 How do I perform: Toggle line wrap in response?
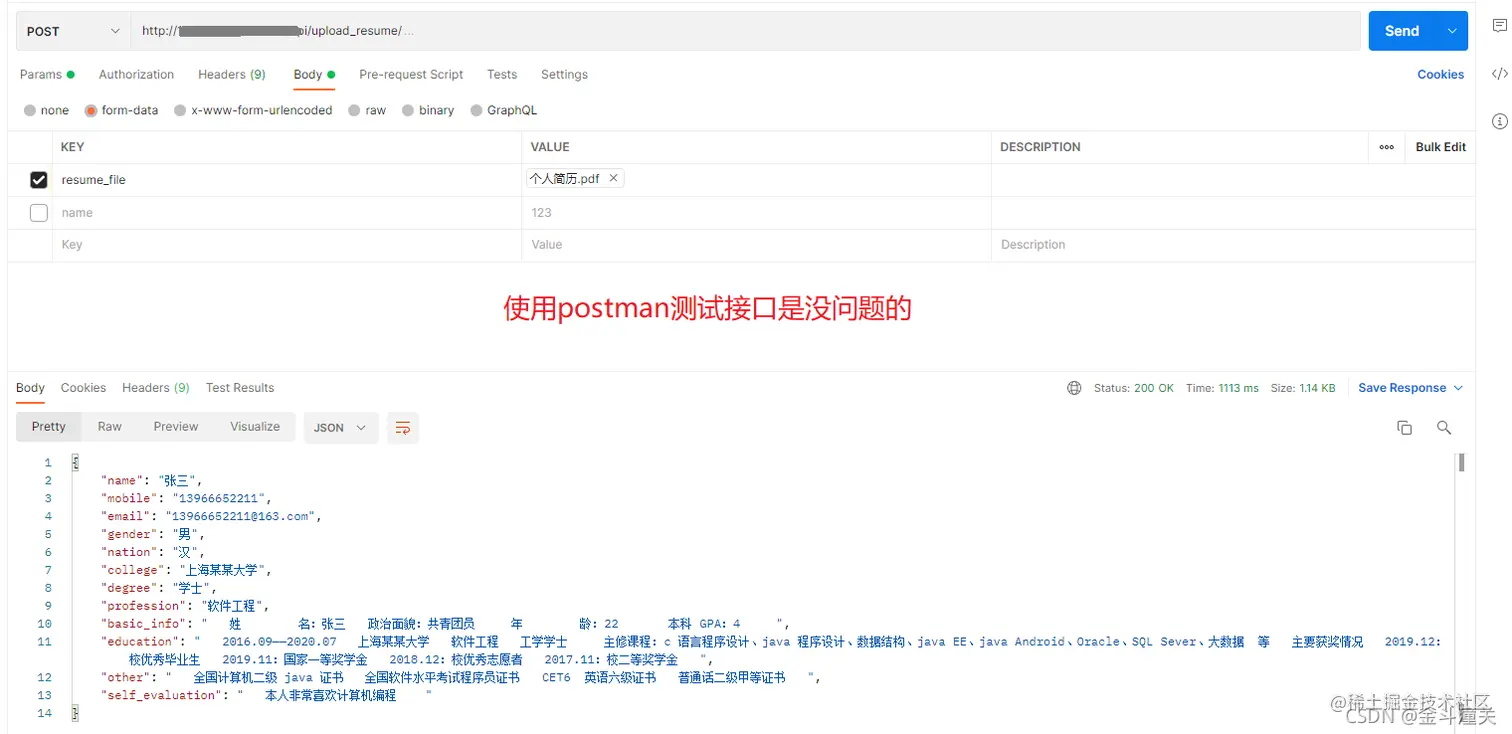click(x=403, y=428)
